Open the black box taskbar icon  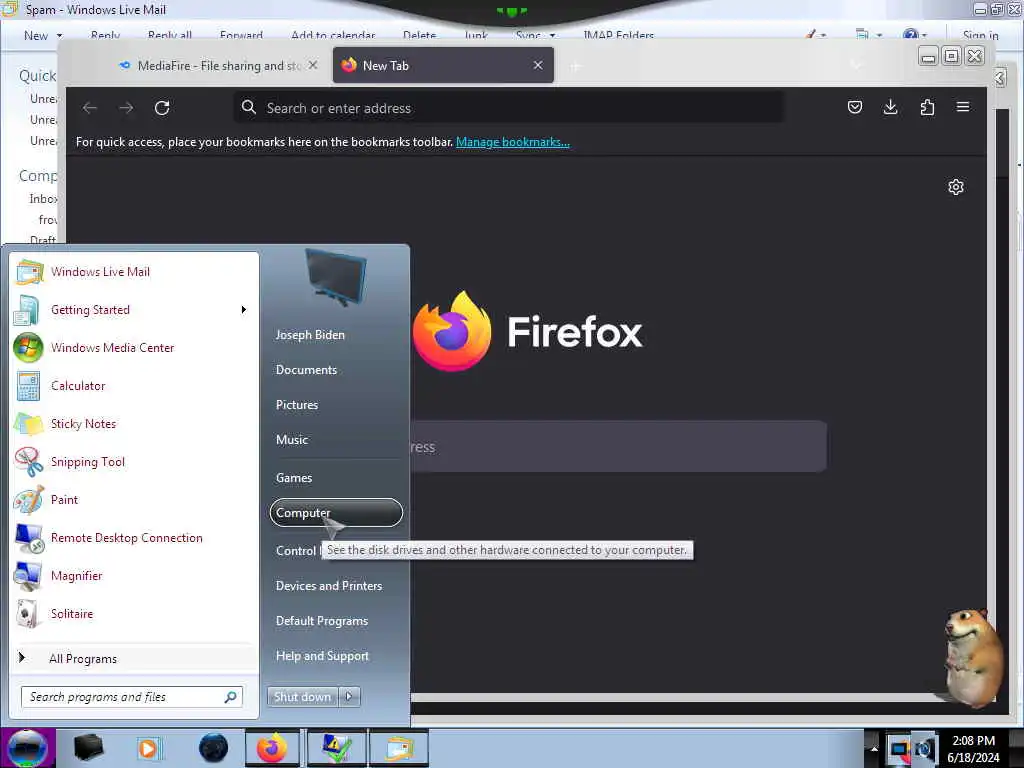coord(88,748)
